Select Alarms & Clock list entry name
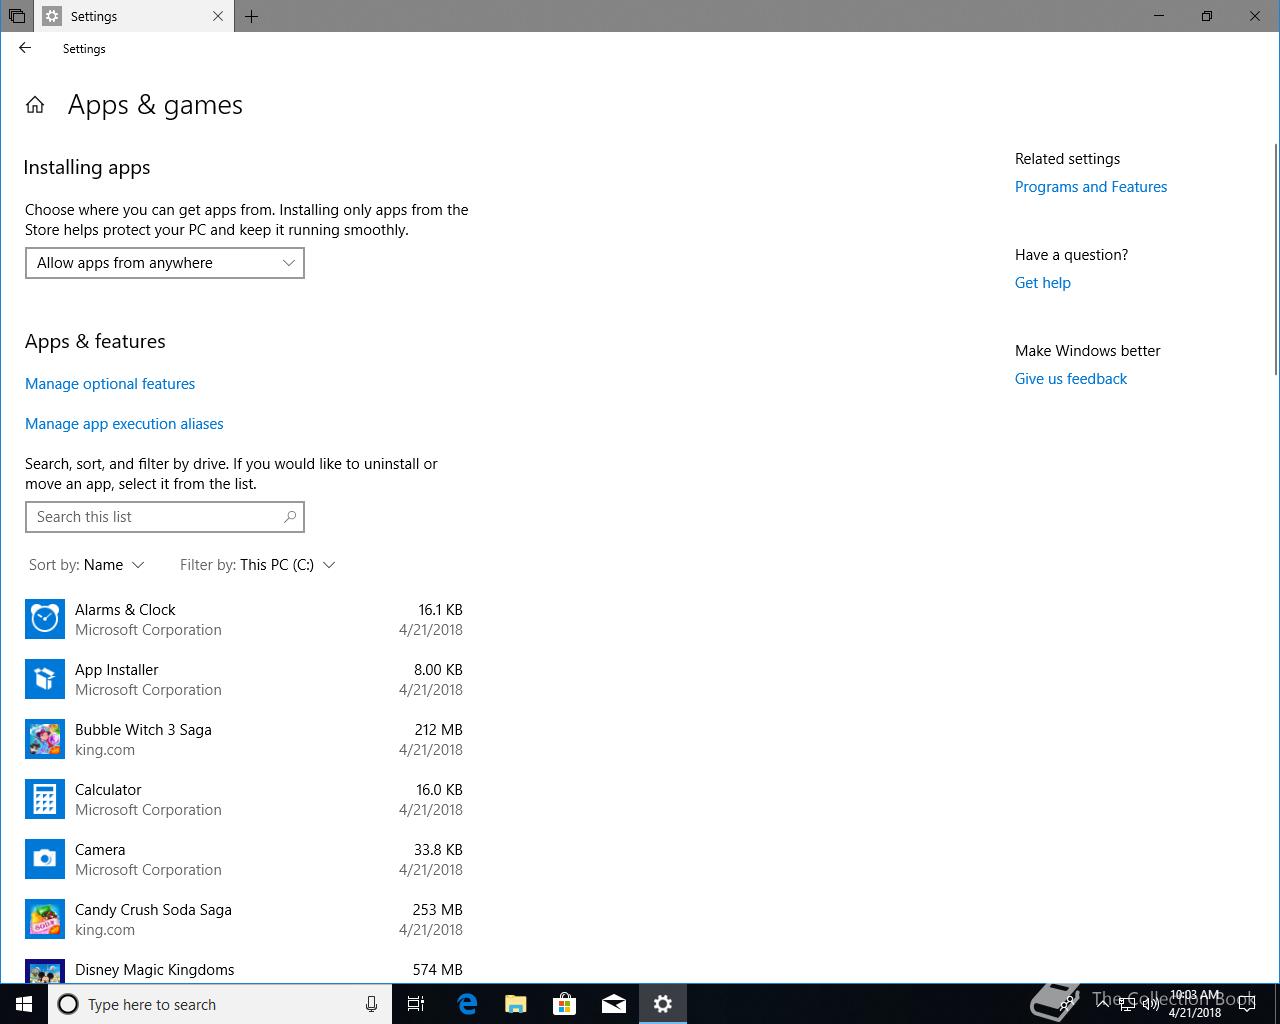 125,610
